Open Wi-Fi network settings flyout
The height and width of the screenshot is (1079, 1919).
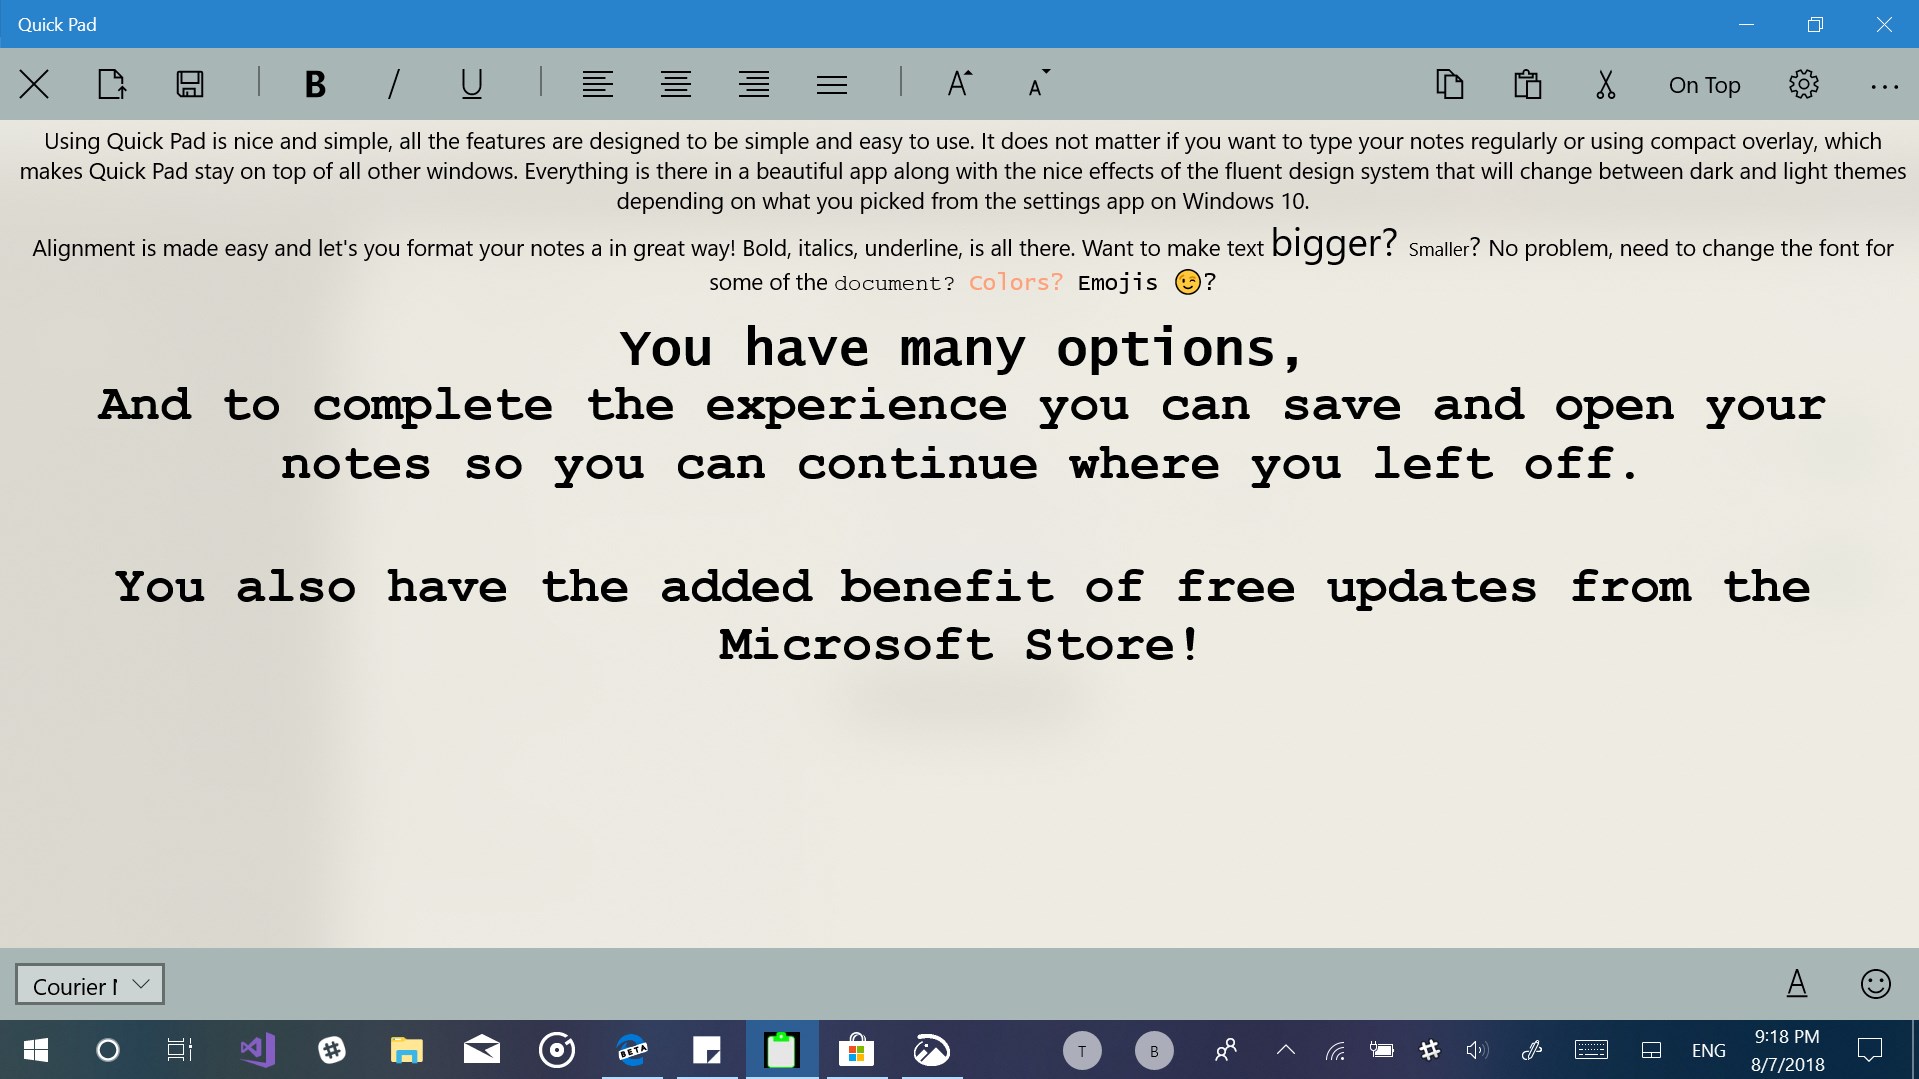click(x=1335, y=1050)
